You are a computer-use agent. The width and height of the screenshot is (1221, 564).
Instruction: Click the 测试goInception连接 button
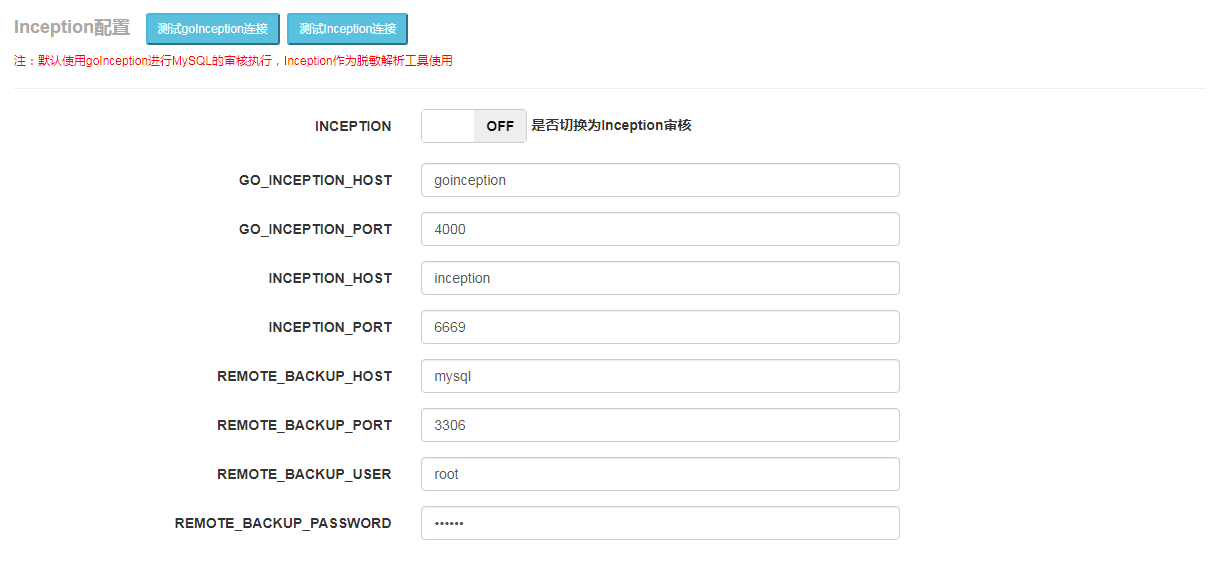pyautogui.click(x=213, y=29)
